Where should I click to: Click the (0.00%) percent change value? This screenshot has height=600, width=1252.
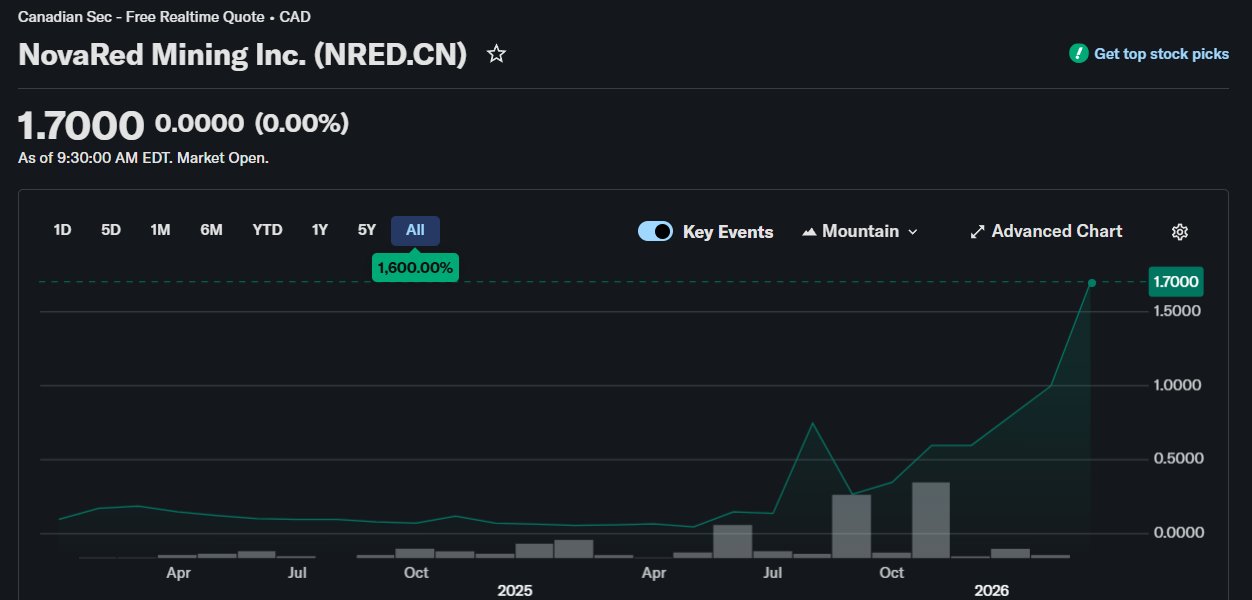coord(302,124)
